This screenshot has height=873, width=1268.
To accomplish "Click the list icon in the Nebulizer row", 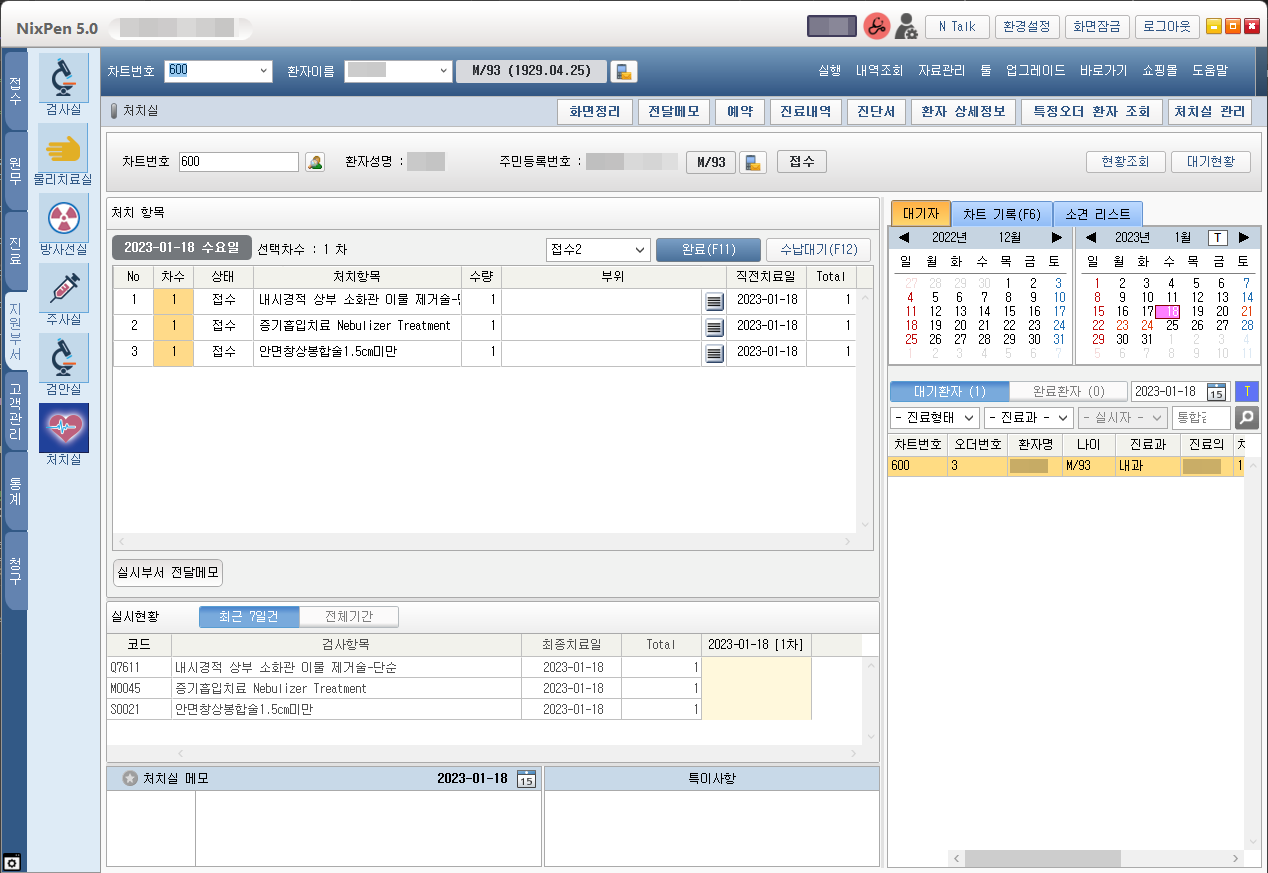I will tap(714, 327).
